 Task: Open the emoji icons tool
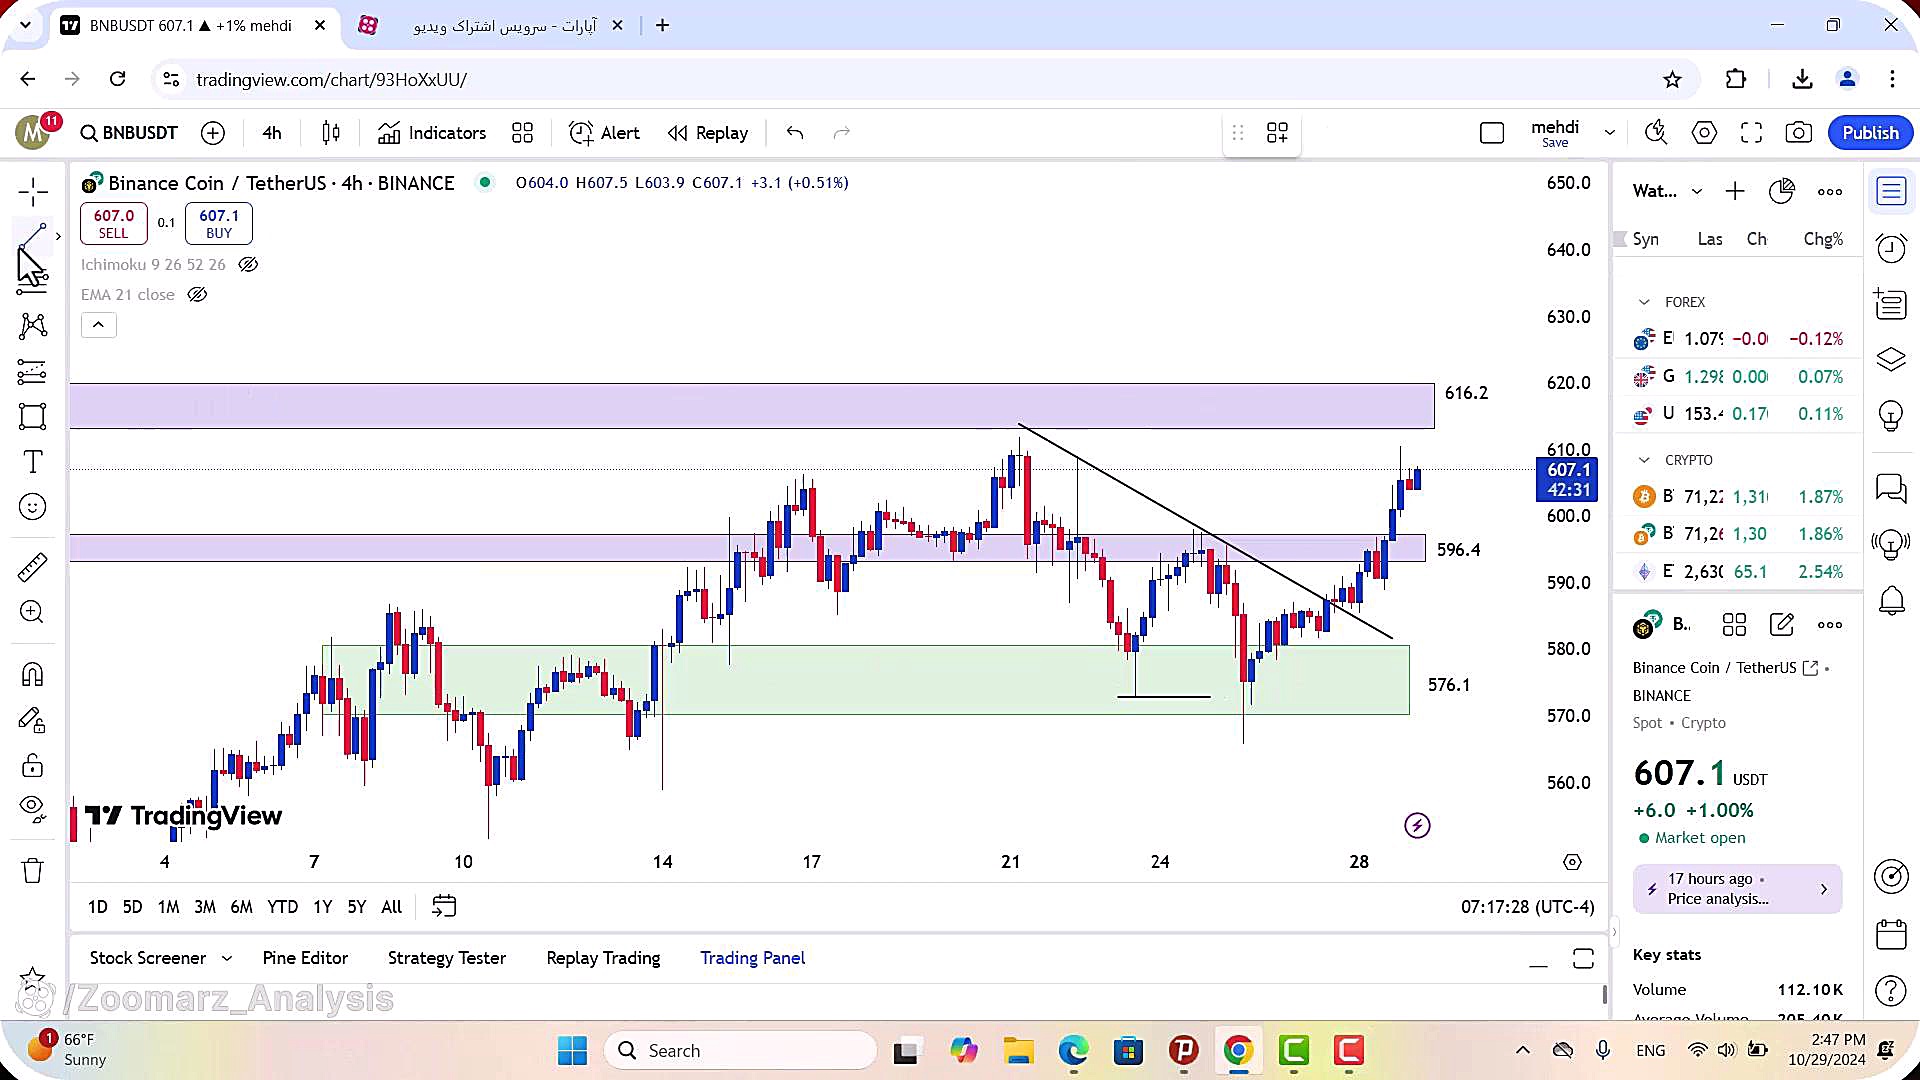32,507
